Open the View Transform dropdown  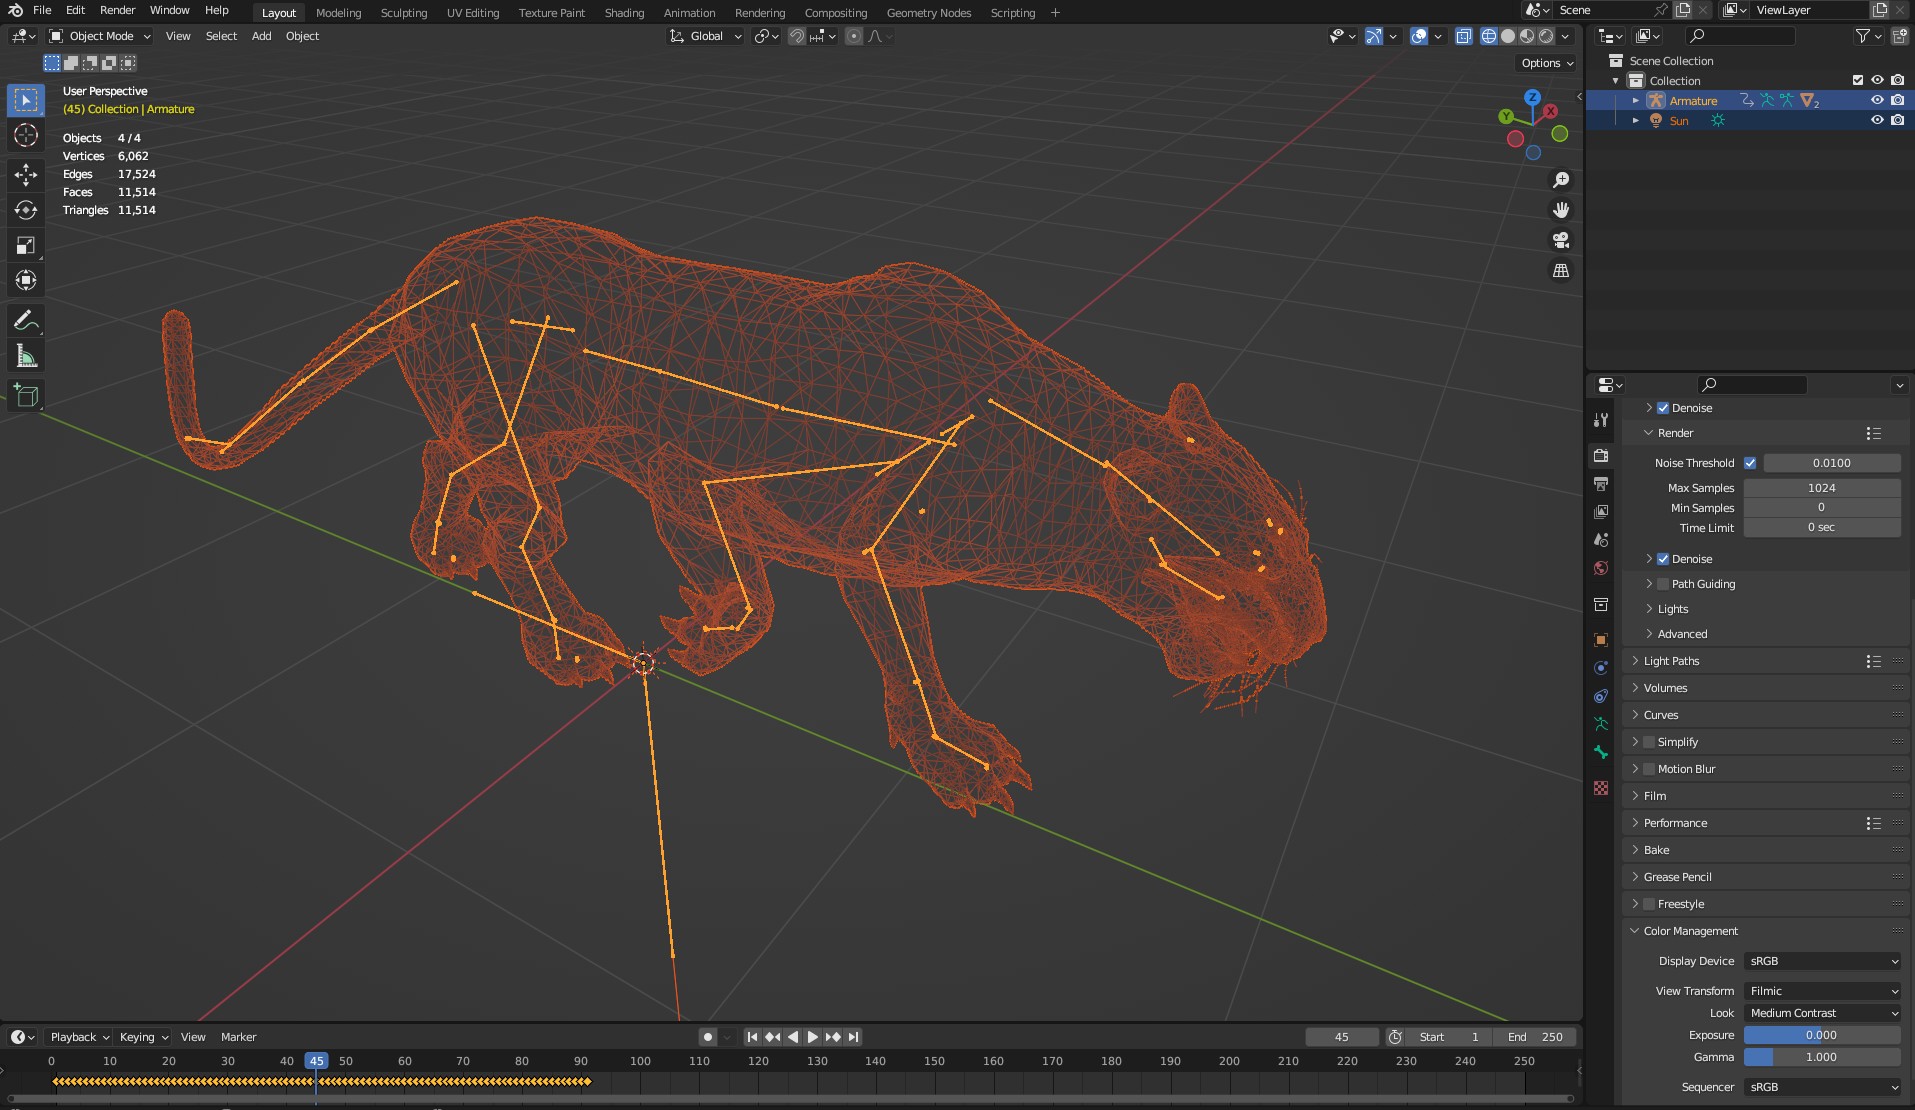(1821, 990)
